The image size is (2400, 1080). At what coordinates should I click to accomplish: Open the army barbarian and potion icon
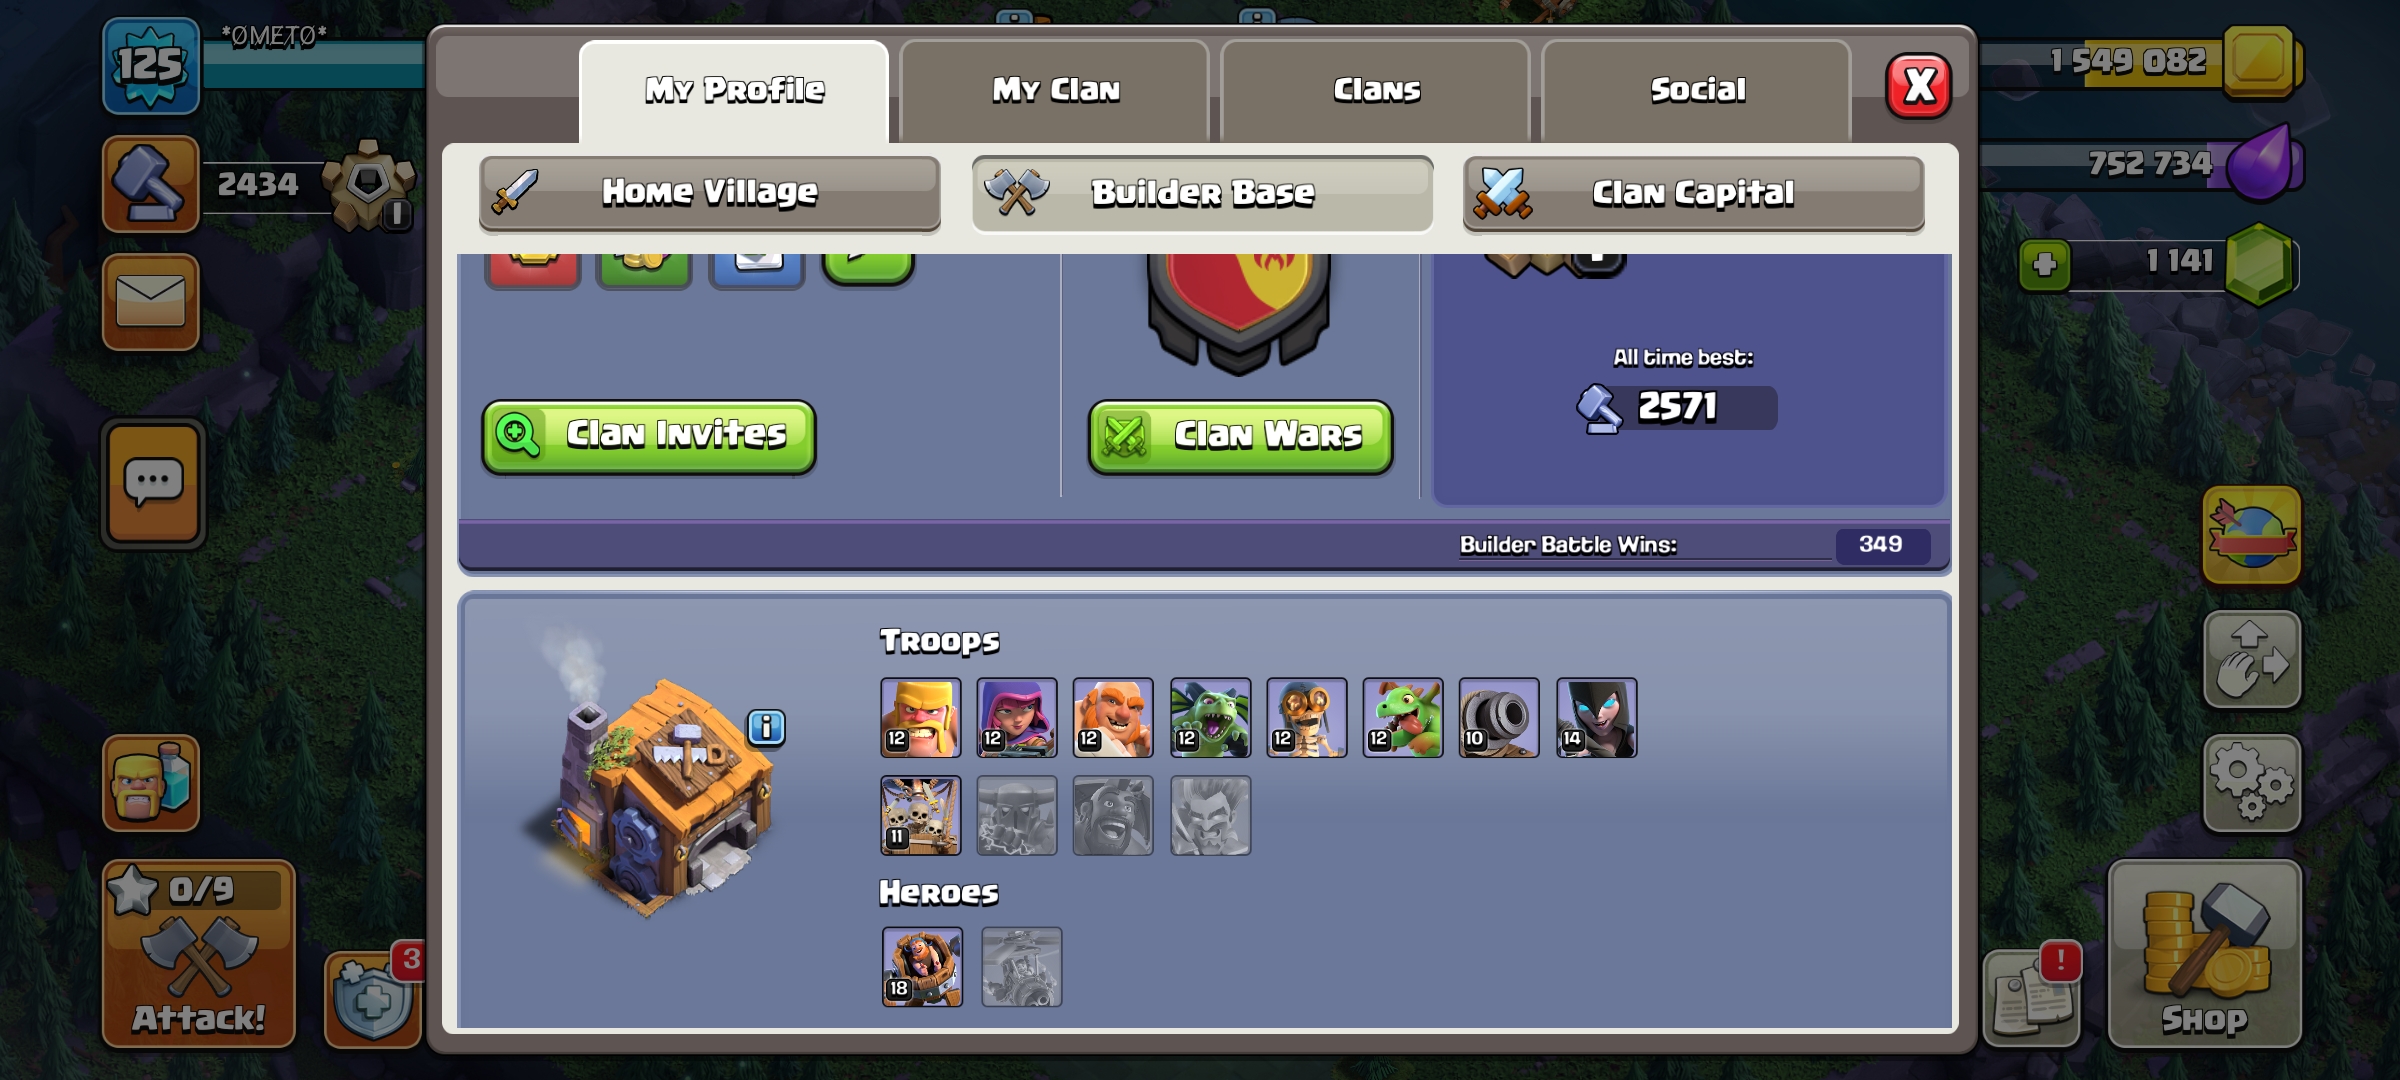pos(151,783)
